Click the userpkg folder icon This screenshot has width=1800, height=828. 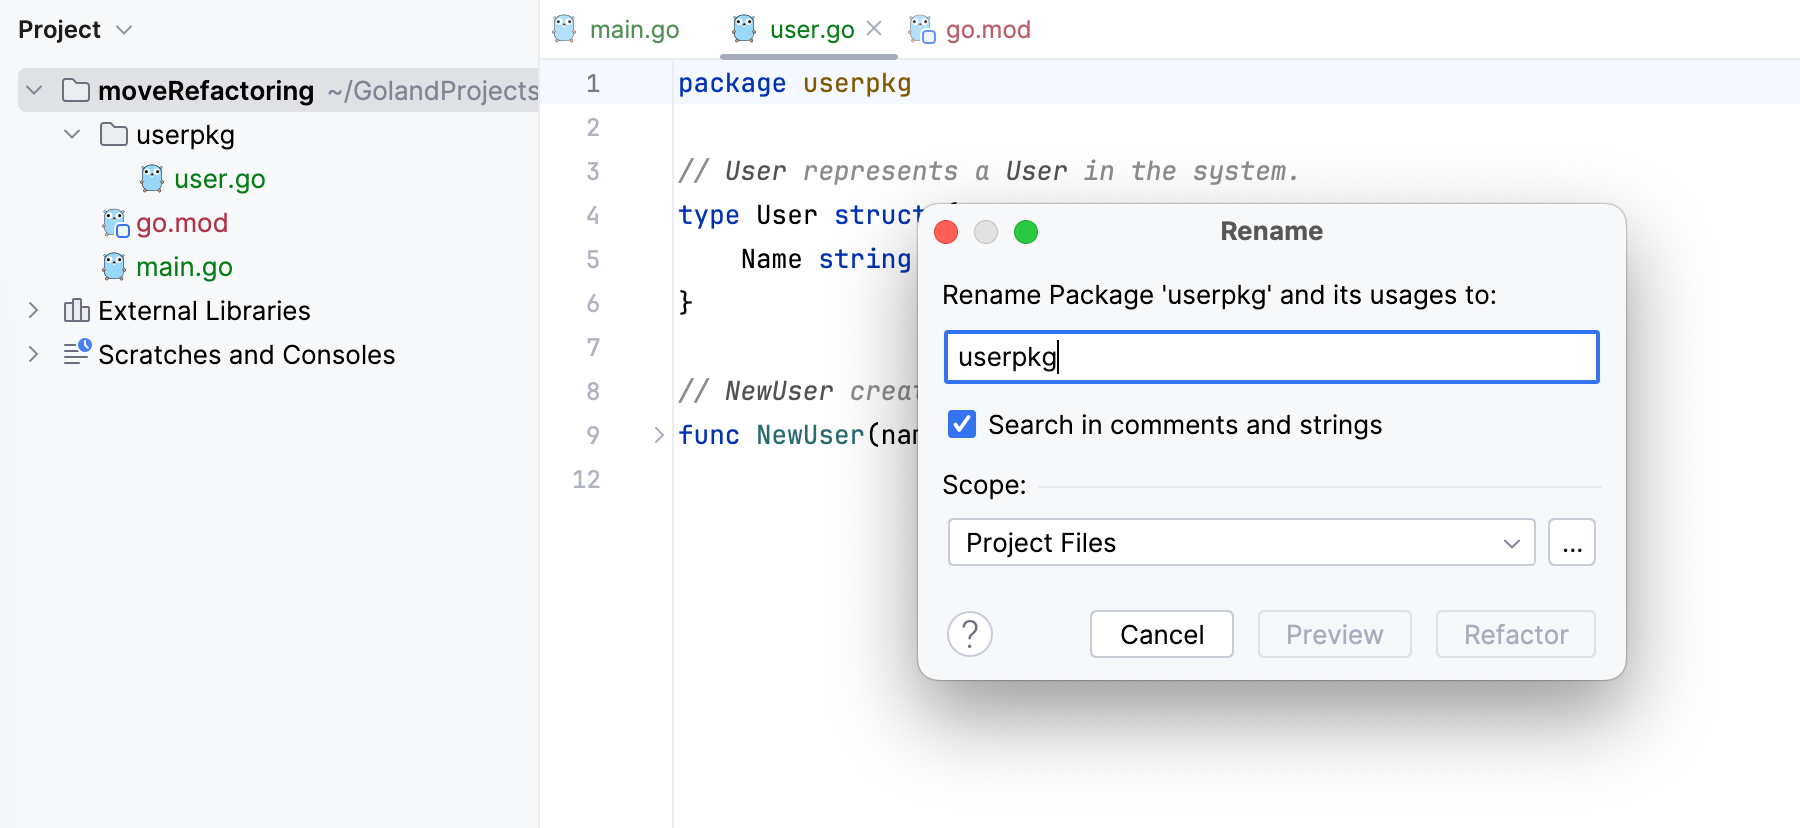[114, 134]
